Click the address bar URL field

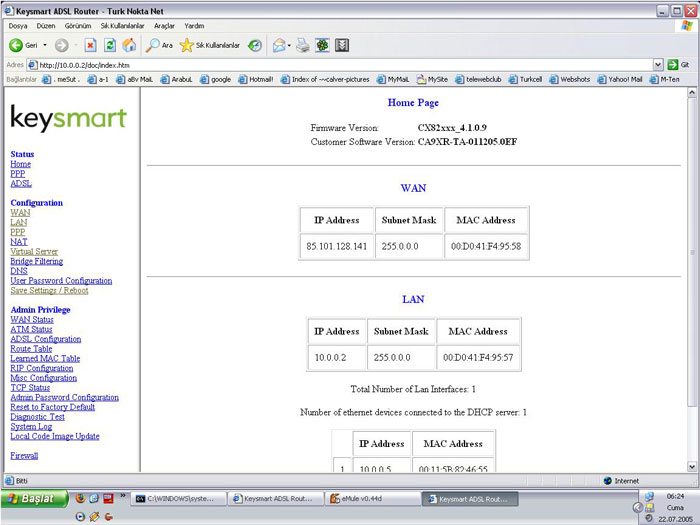(339, 65)
